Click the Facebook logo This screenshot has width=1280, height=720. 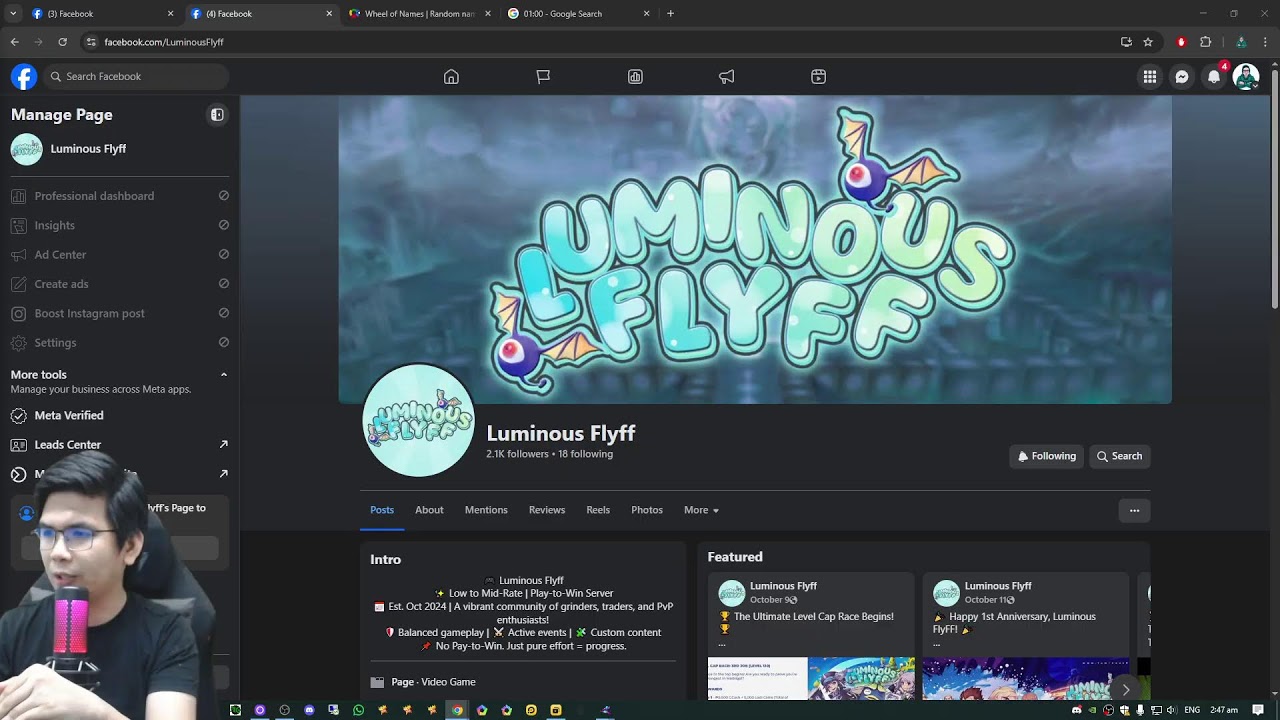tap(24, 77)
